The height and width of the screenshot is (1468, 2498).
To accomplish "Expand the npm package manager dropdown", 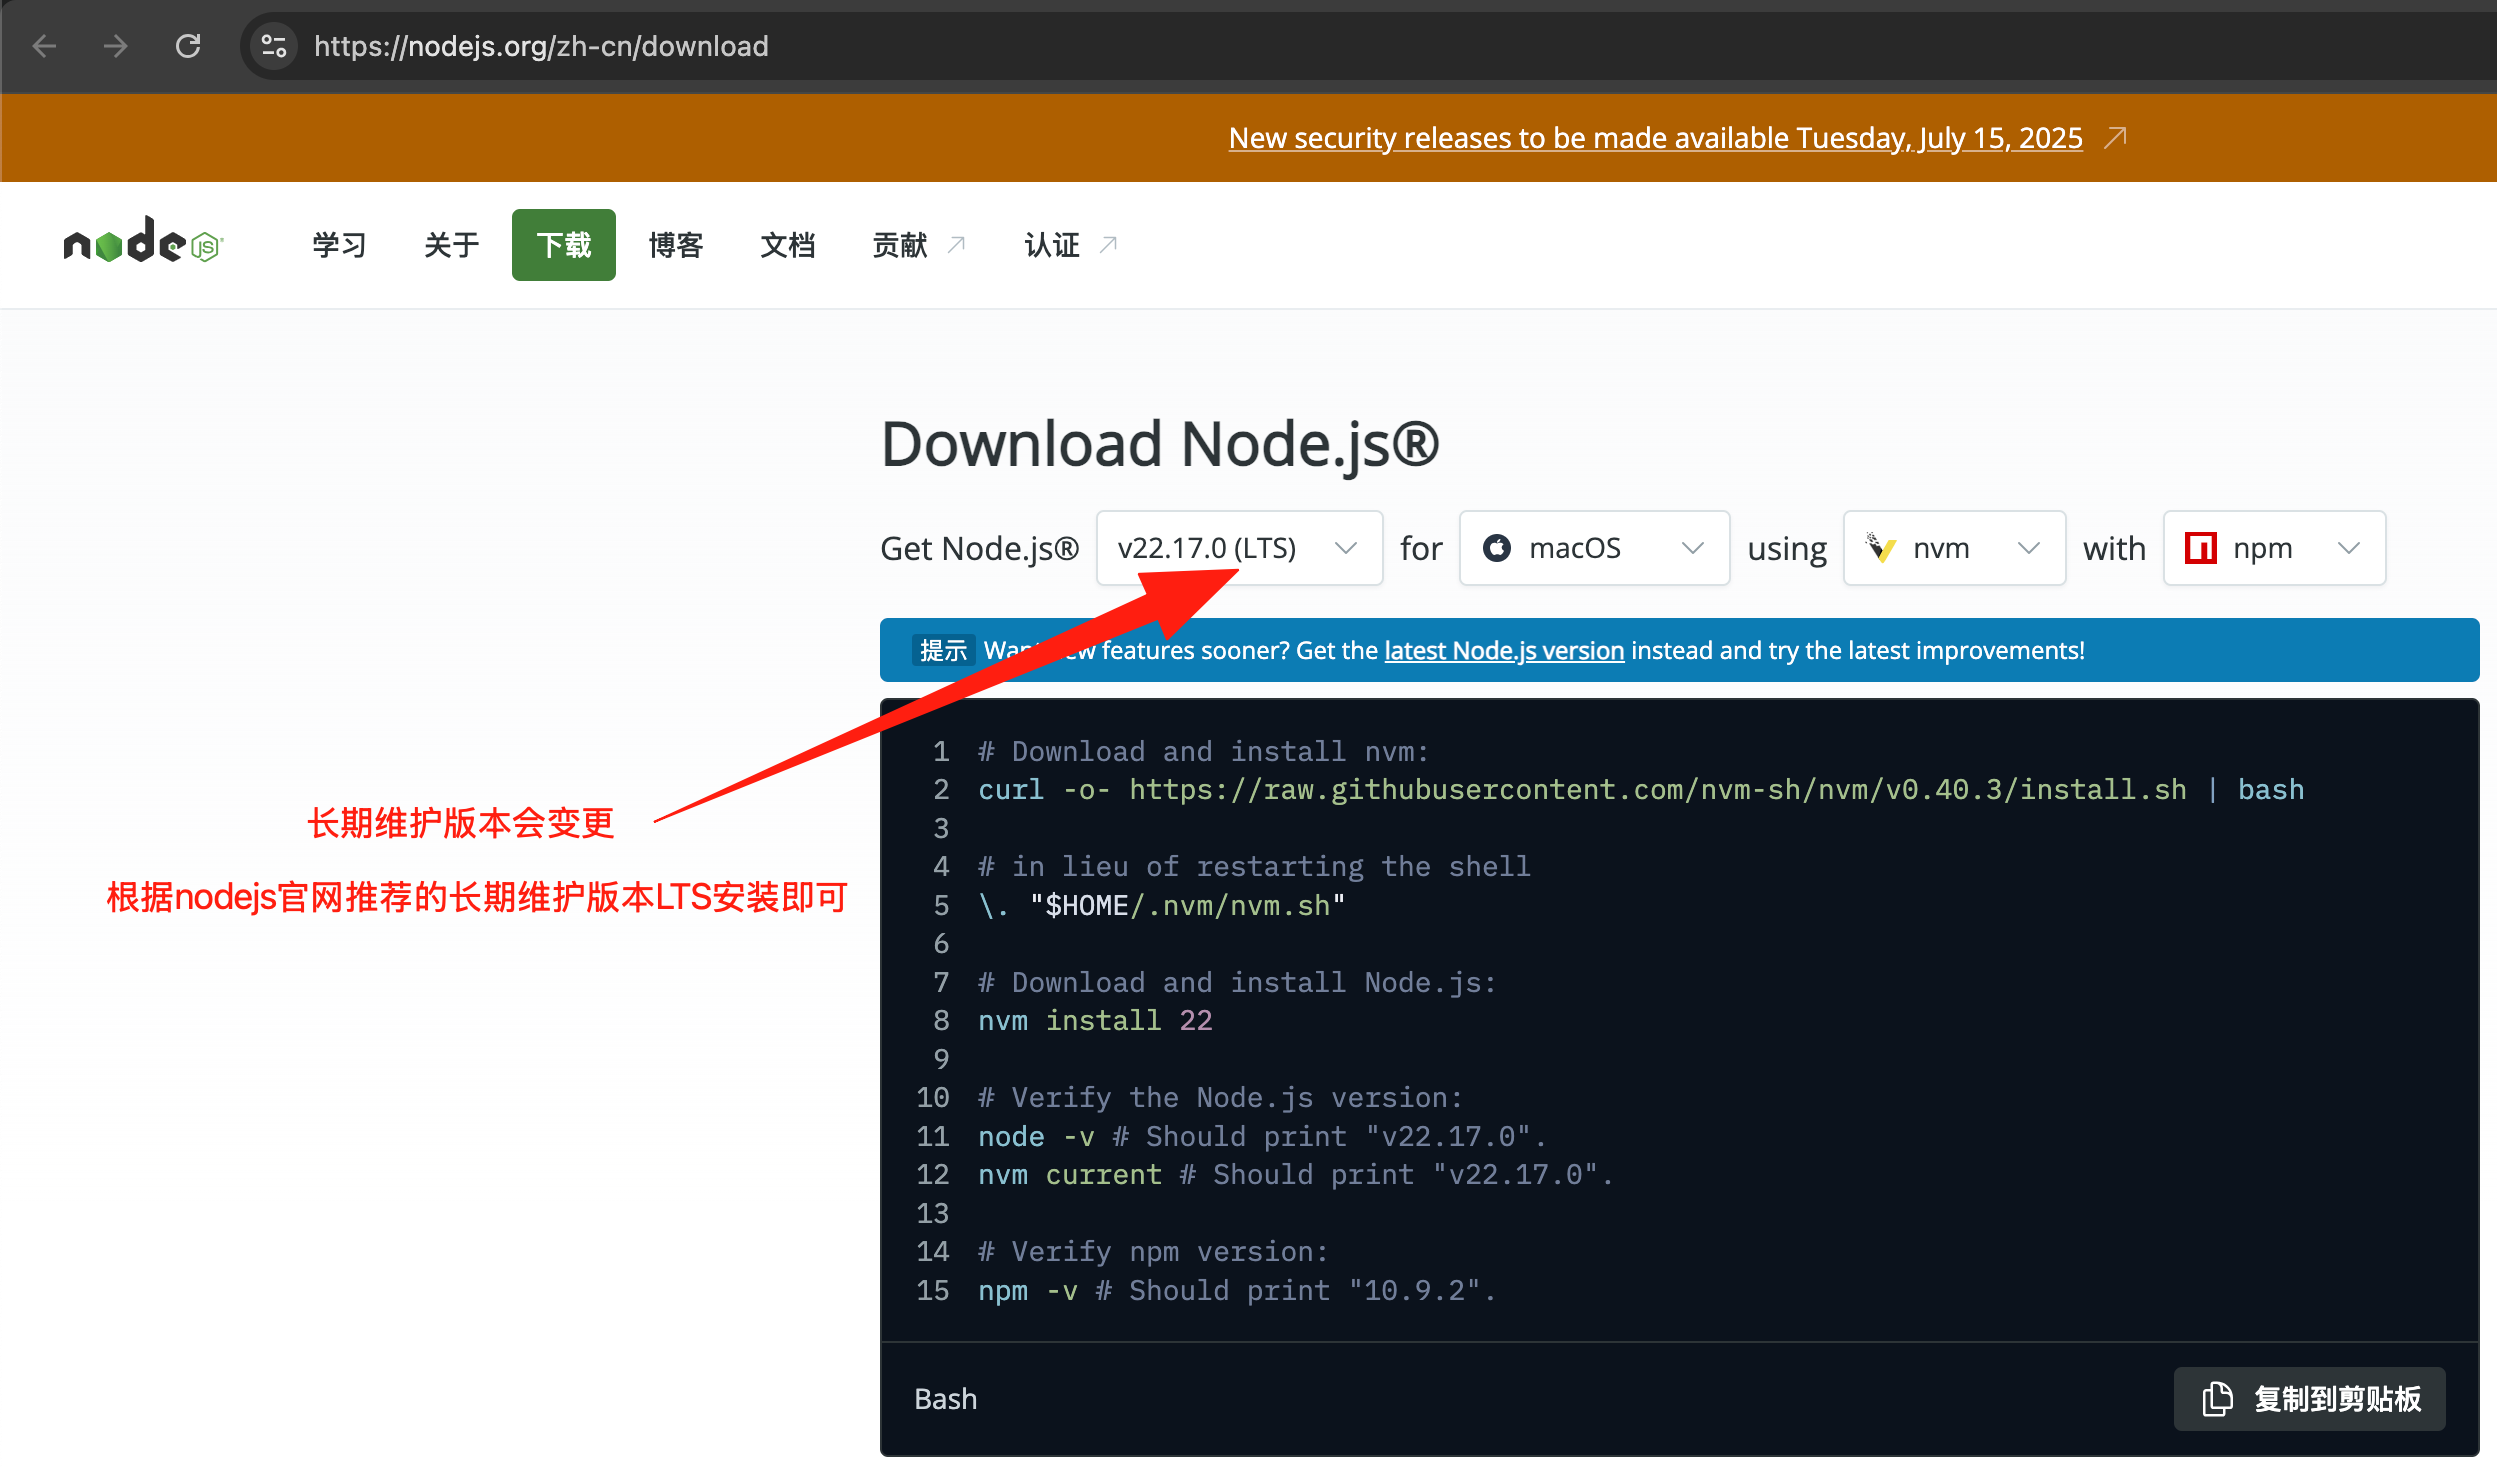I will pos(2273,548).
